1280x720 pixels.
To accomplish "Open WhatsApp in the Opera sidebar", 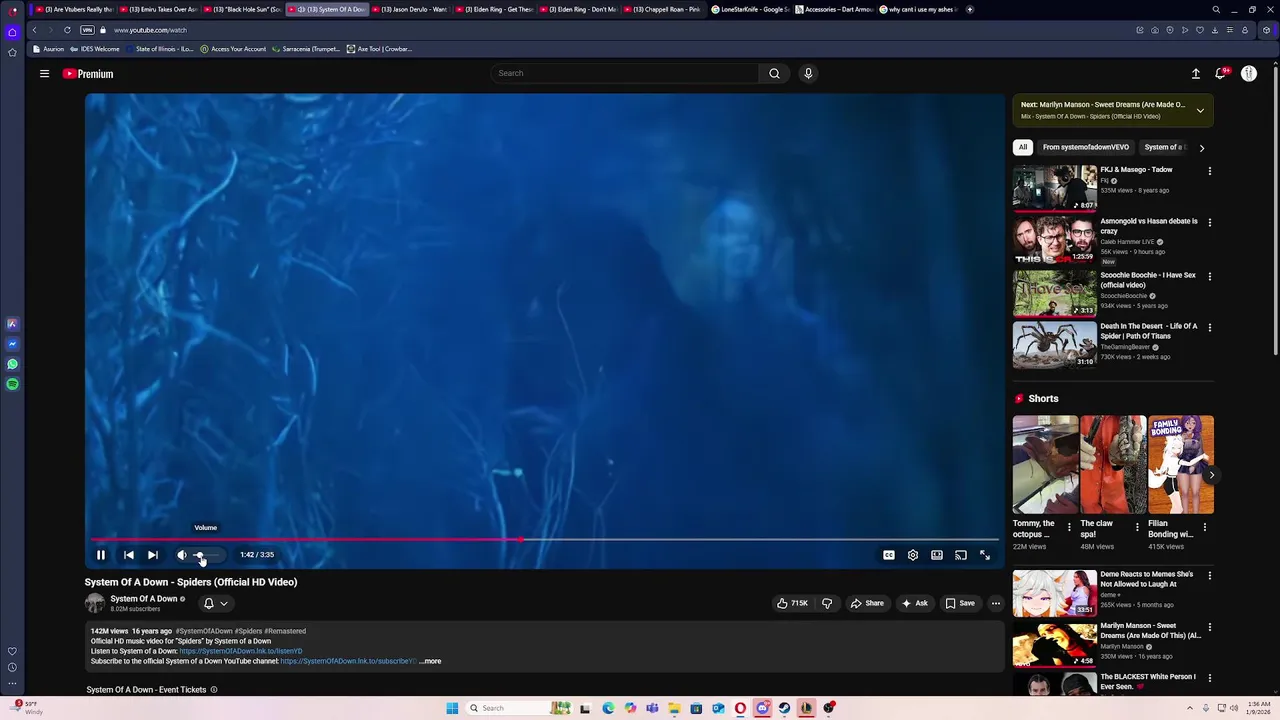I will [12, 364].
